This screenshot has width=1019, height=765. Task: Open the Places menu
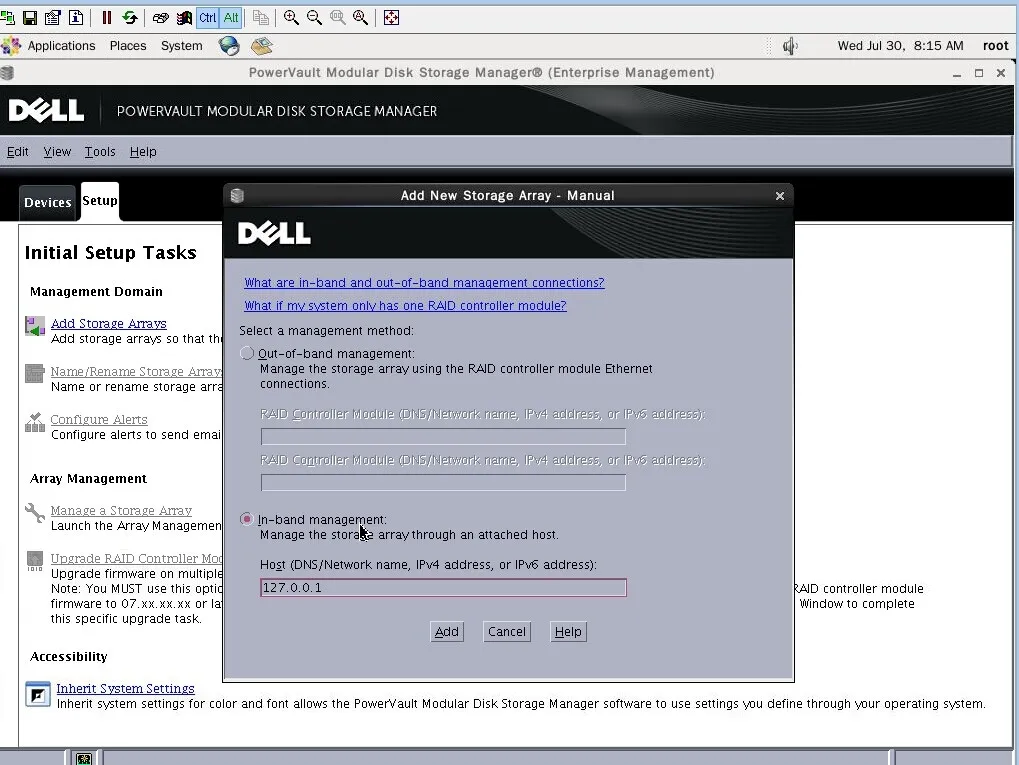coord(128,45)
